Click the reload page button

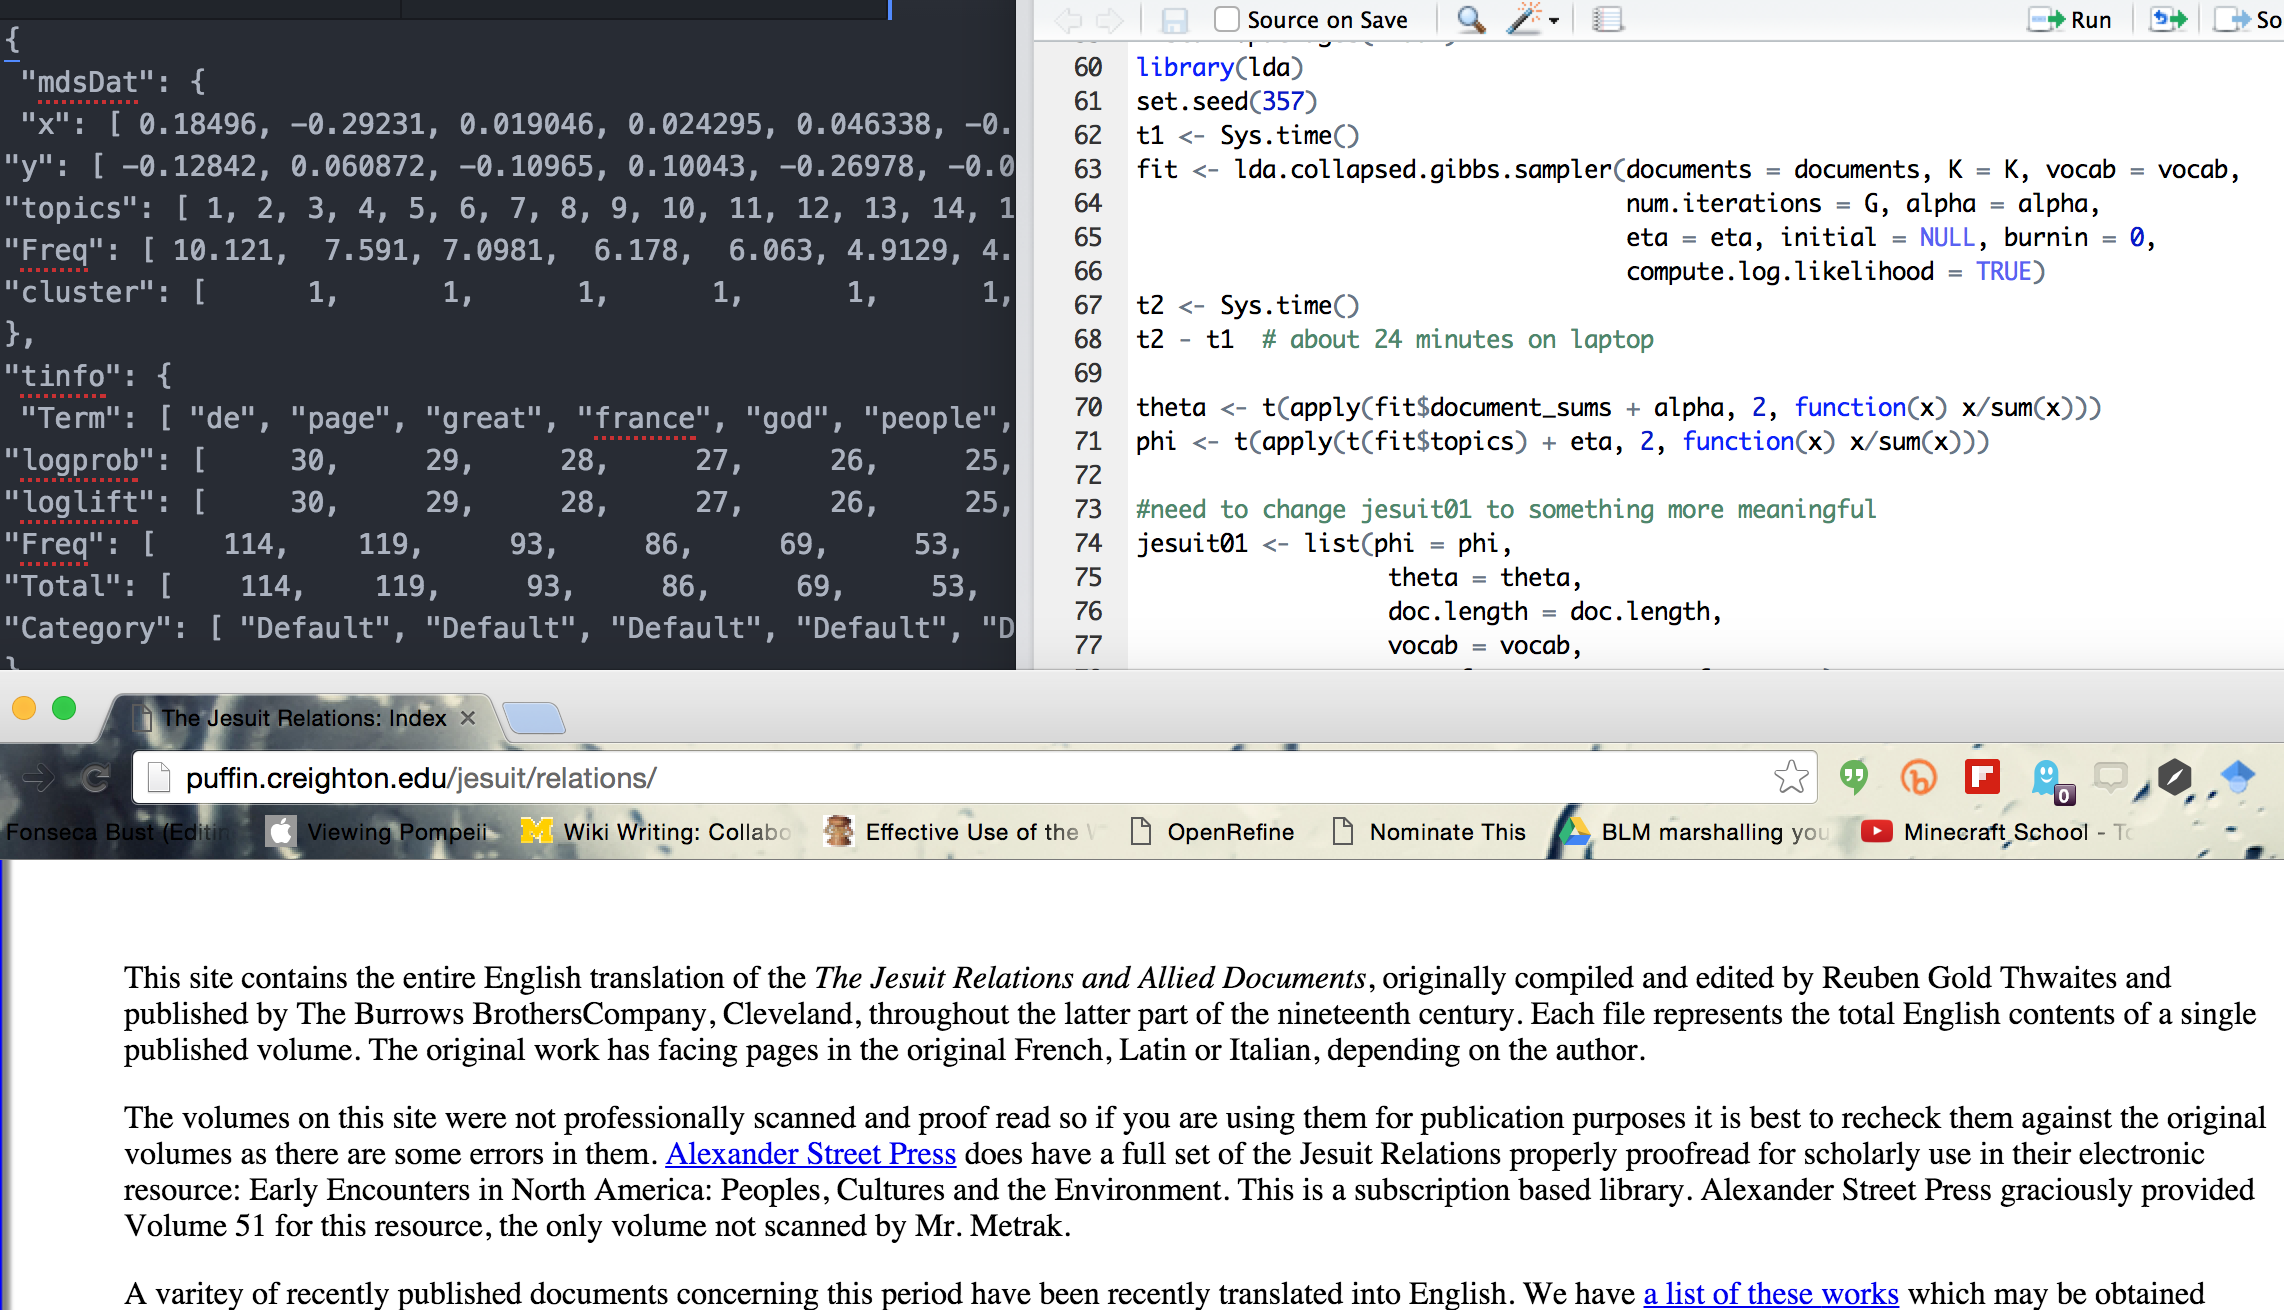pos(95,777)
